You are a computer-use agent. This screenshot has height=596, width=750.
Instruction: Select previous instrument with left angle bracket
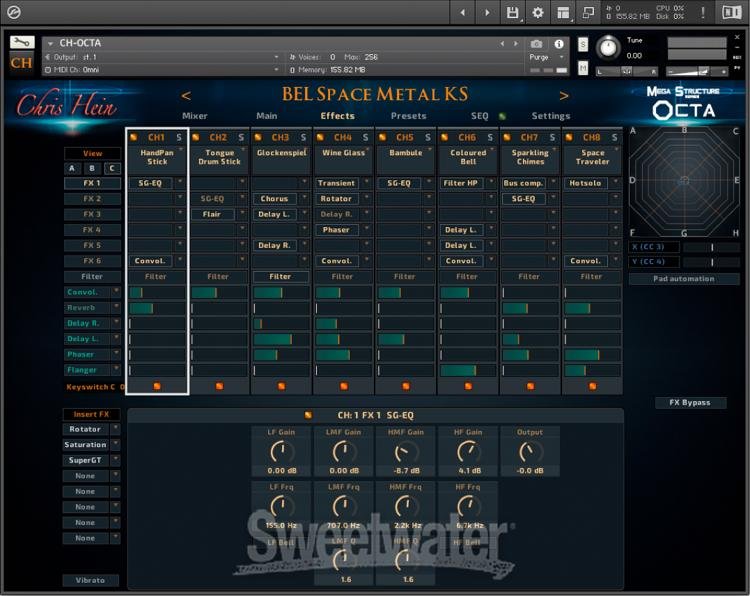(186, 95)
